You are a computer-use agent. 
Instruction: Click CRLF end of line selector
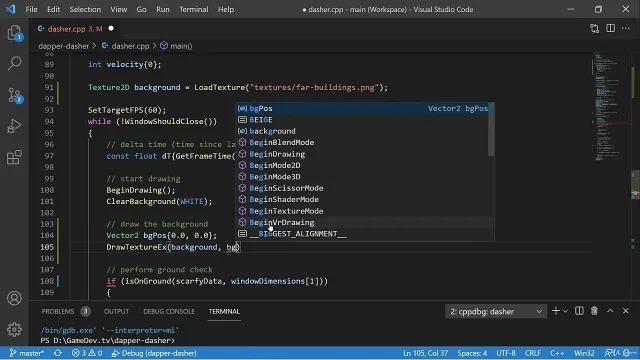coord(532,353)
